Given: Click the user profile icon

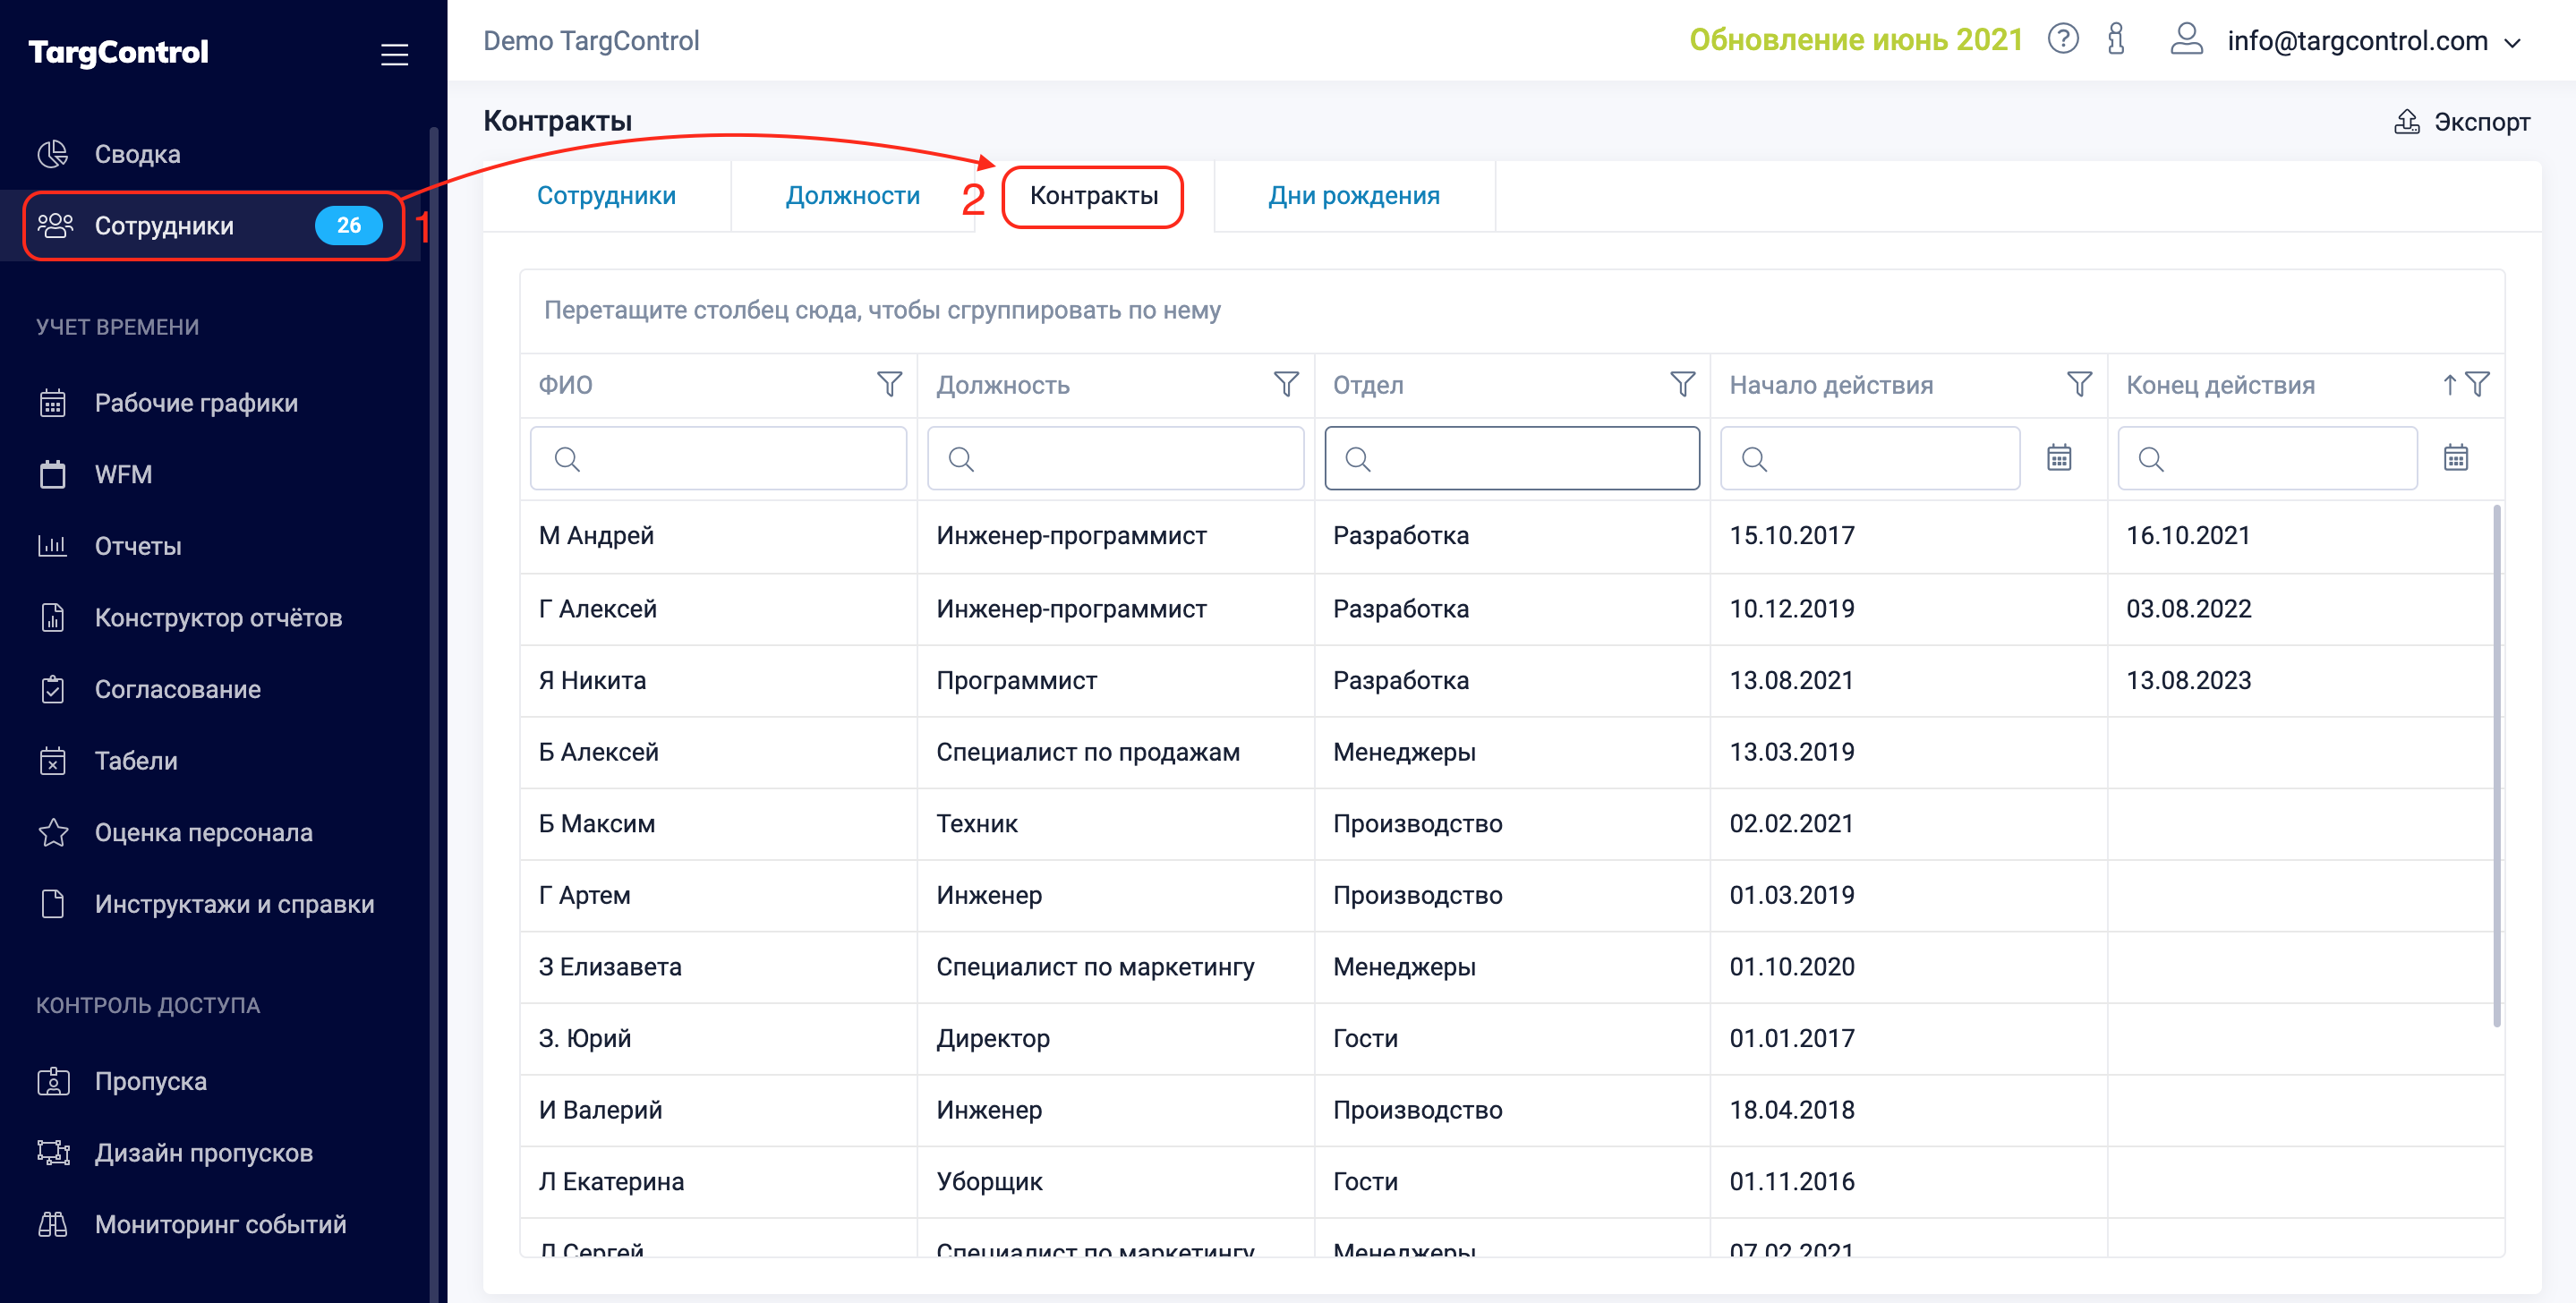Looking at the screenshot, I should pyautogui.click(x=2186, y=39).
